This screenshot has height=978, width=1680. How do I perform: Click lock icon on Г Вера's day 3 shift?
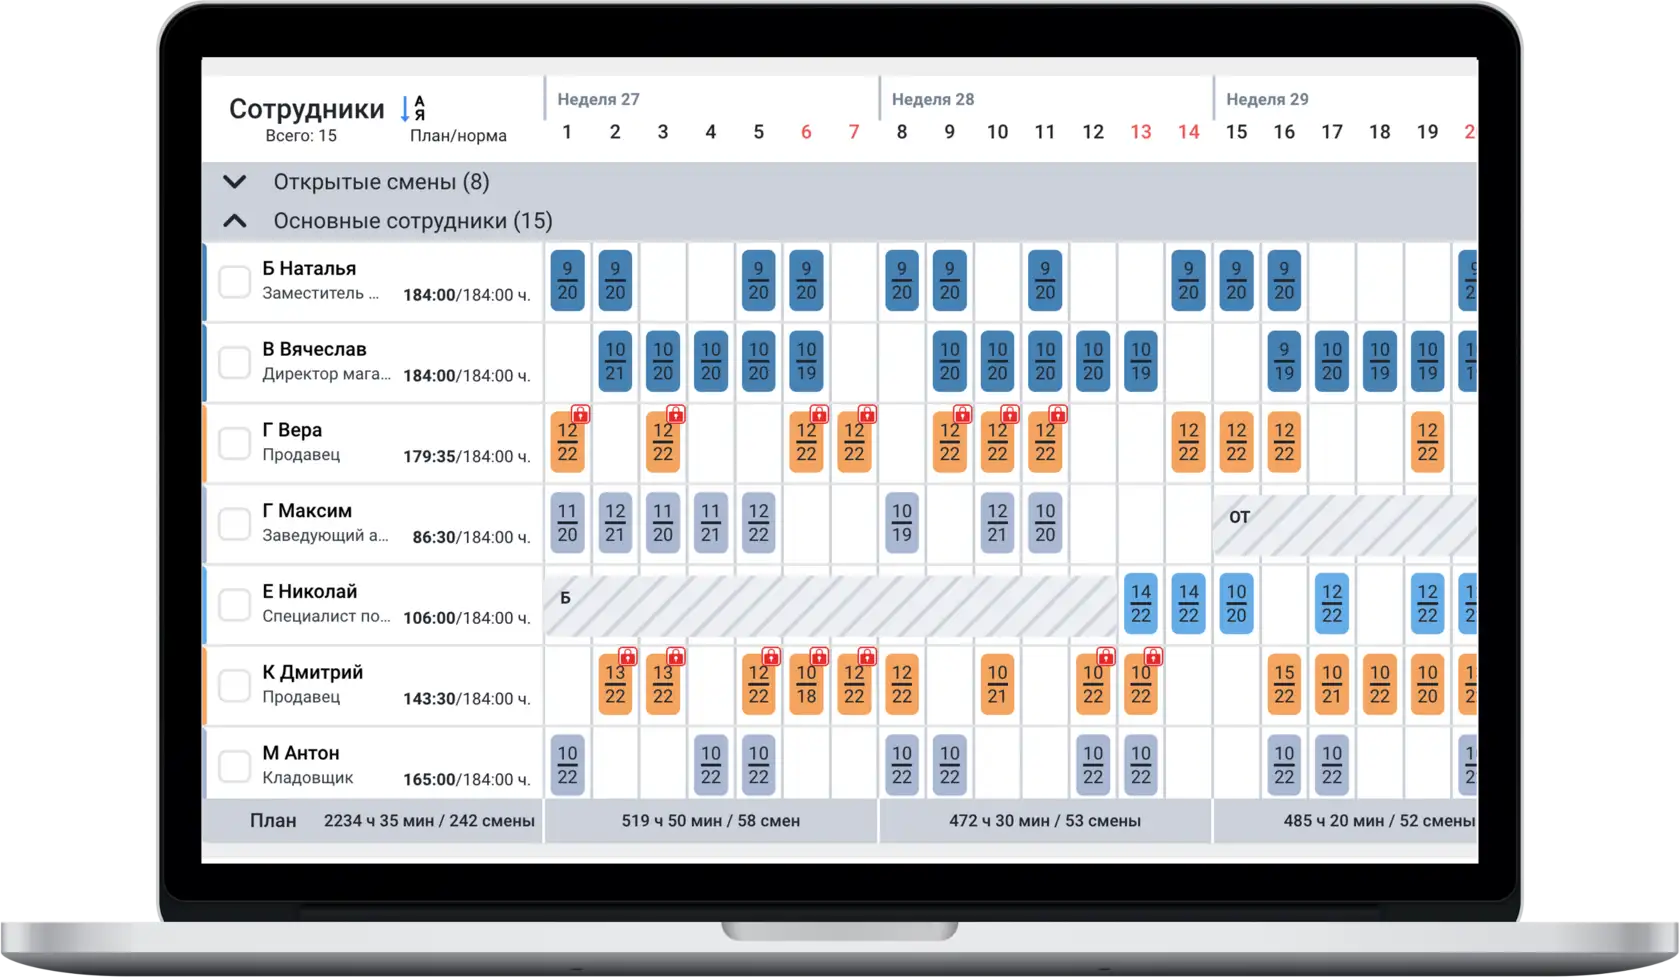676,414
